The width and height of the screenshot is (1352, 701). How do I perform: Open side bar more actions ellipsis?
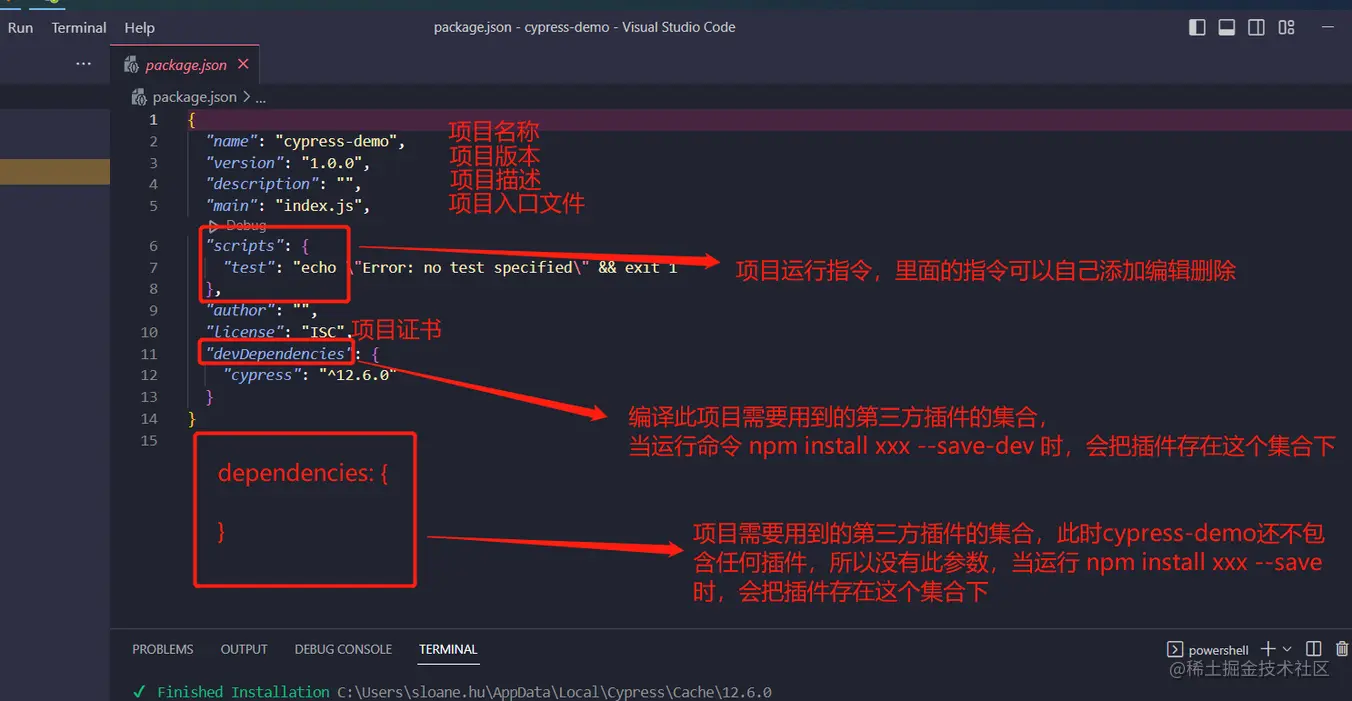tap(84, 64)
